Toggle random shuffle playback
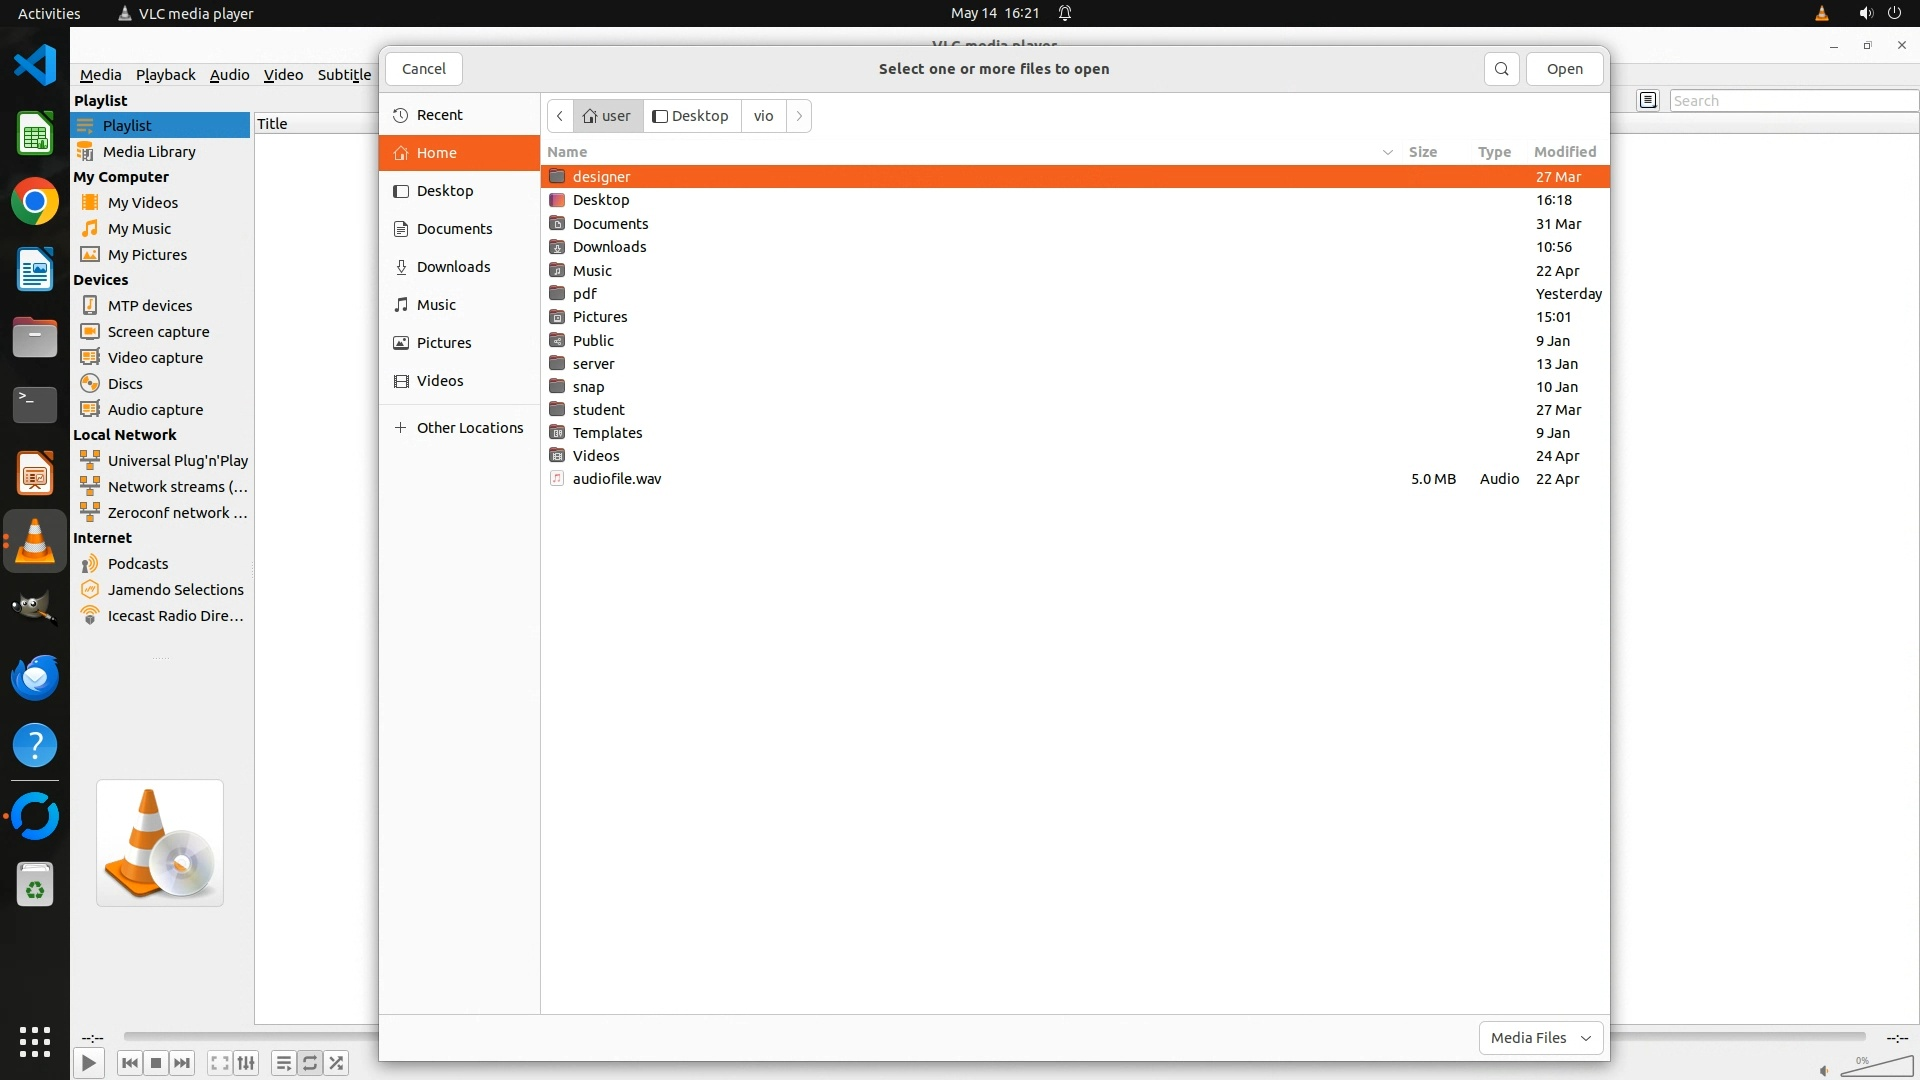 pyautogui.click(x=337, y=1063)
